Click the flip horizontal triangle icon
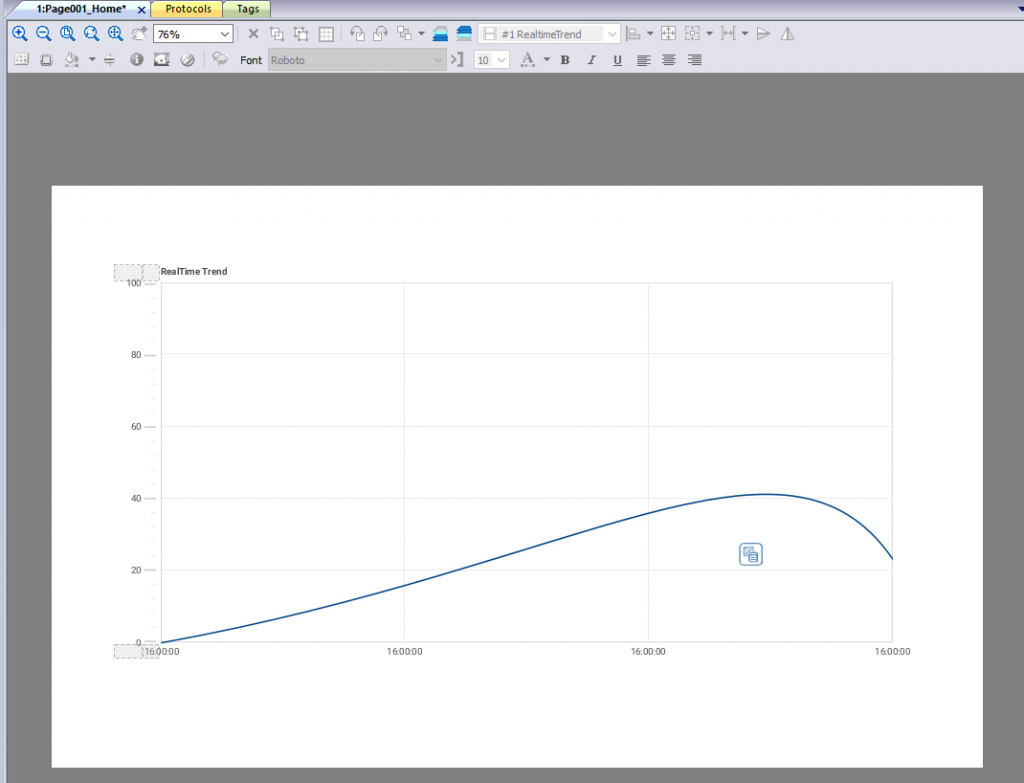The width and height of the screenshot is (1024, 783). coord(788,34)
